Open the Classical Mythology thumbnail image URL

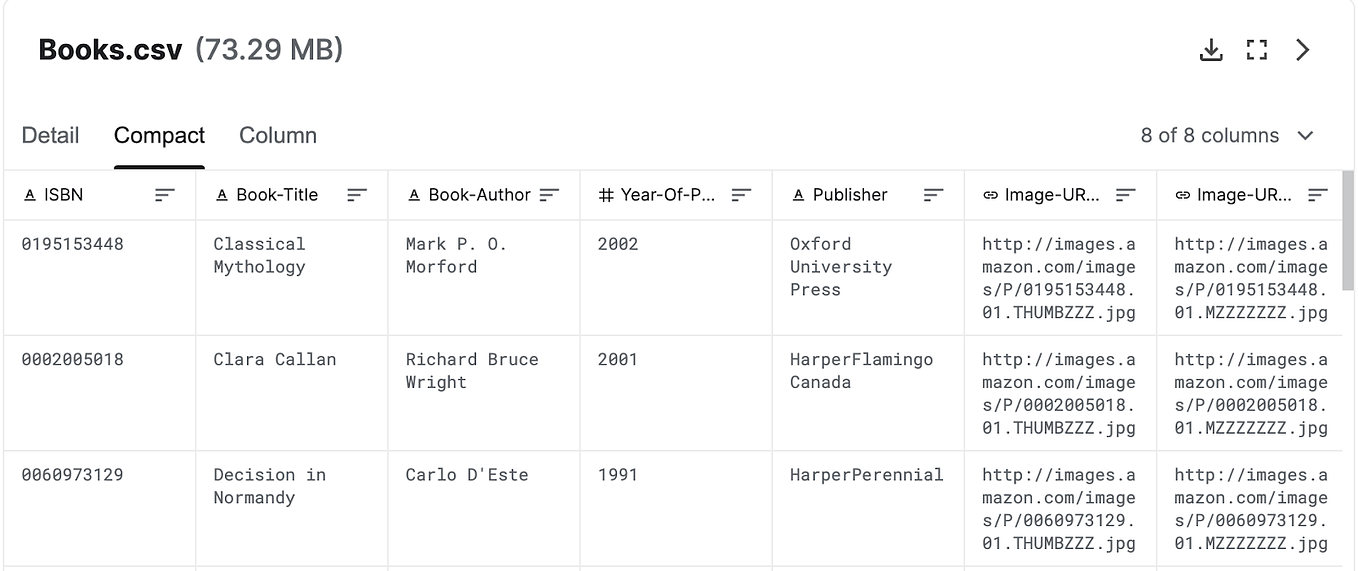(x=1059, y=278)
